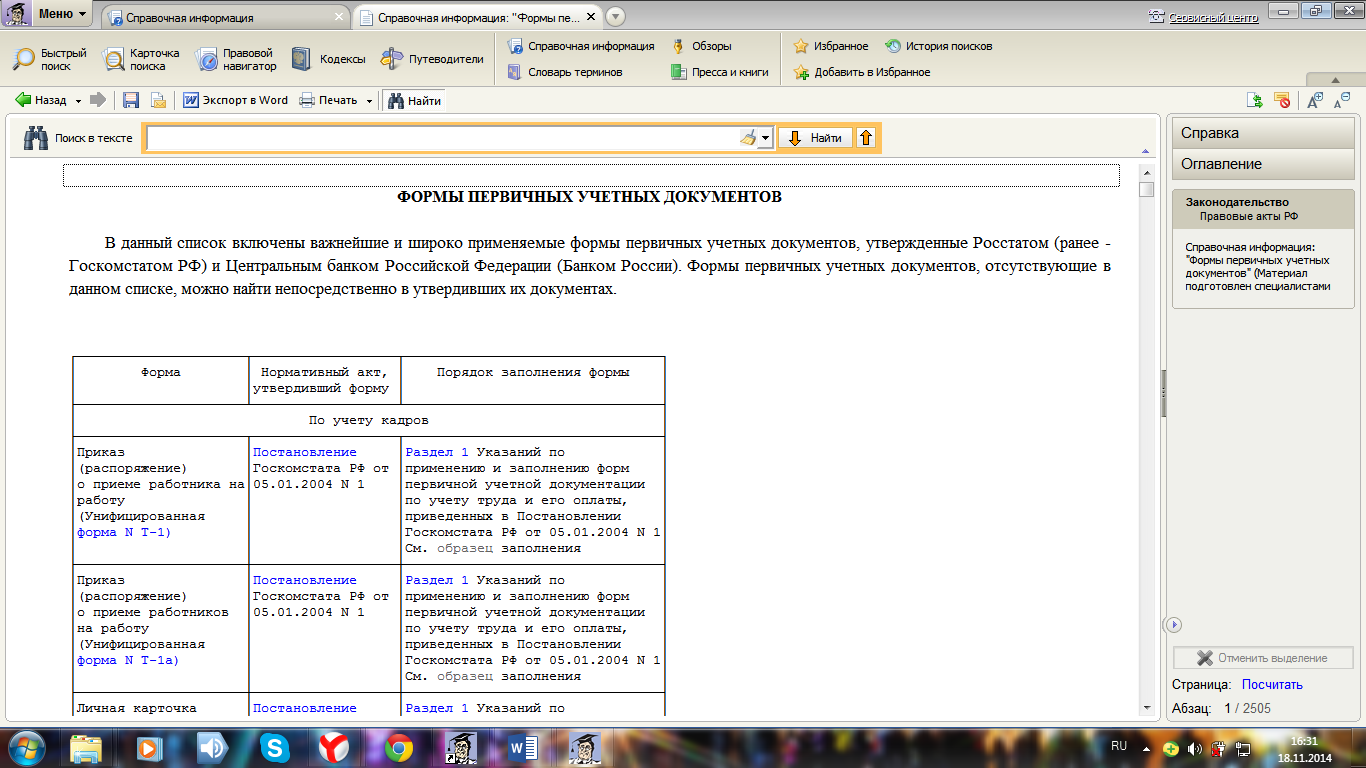Click scrollbar up arrow
Viewport: 1366px width, 768px height.
(1147, 171)
